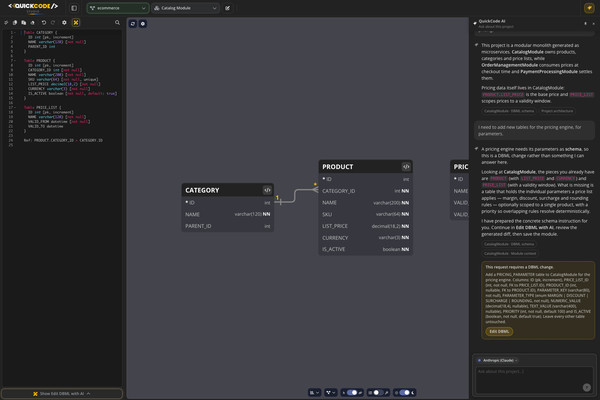Open the Catalog Module dropdown
600x400 pixels.
[185, 8]
